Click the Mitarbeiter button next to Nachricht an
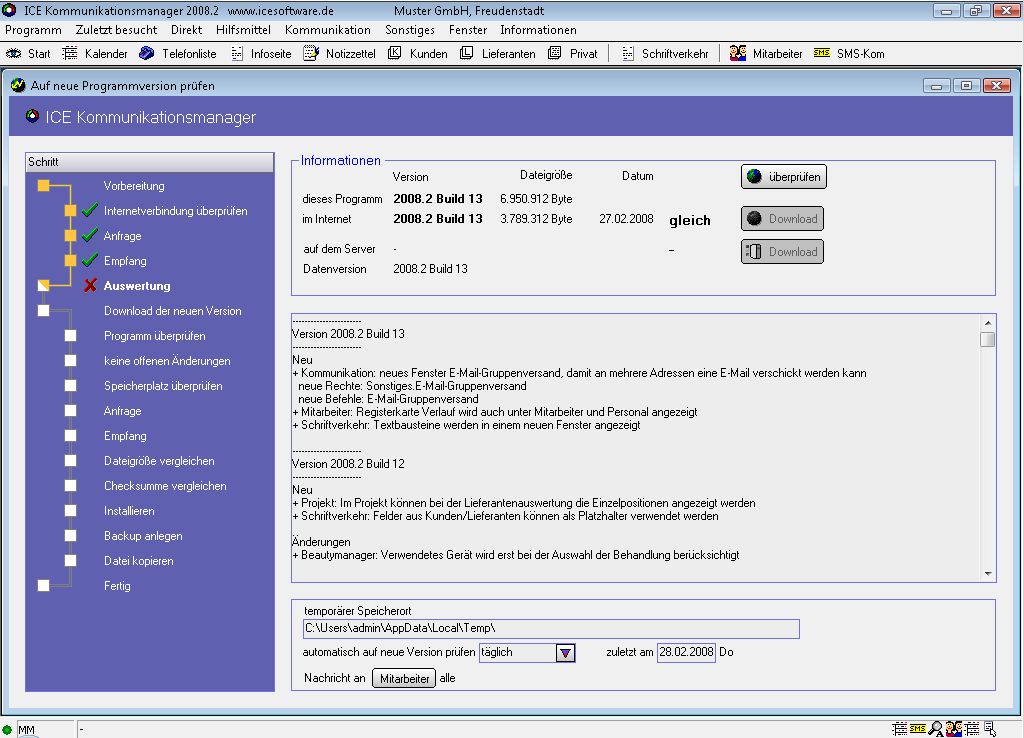The image size is (1024, 738). (404, 679)
